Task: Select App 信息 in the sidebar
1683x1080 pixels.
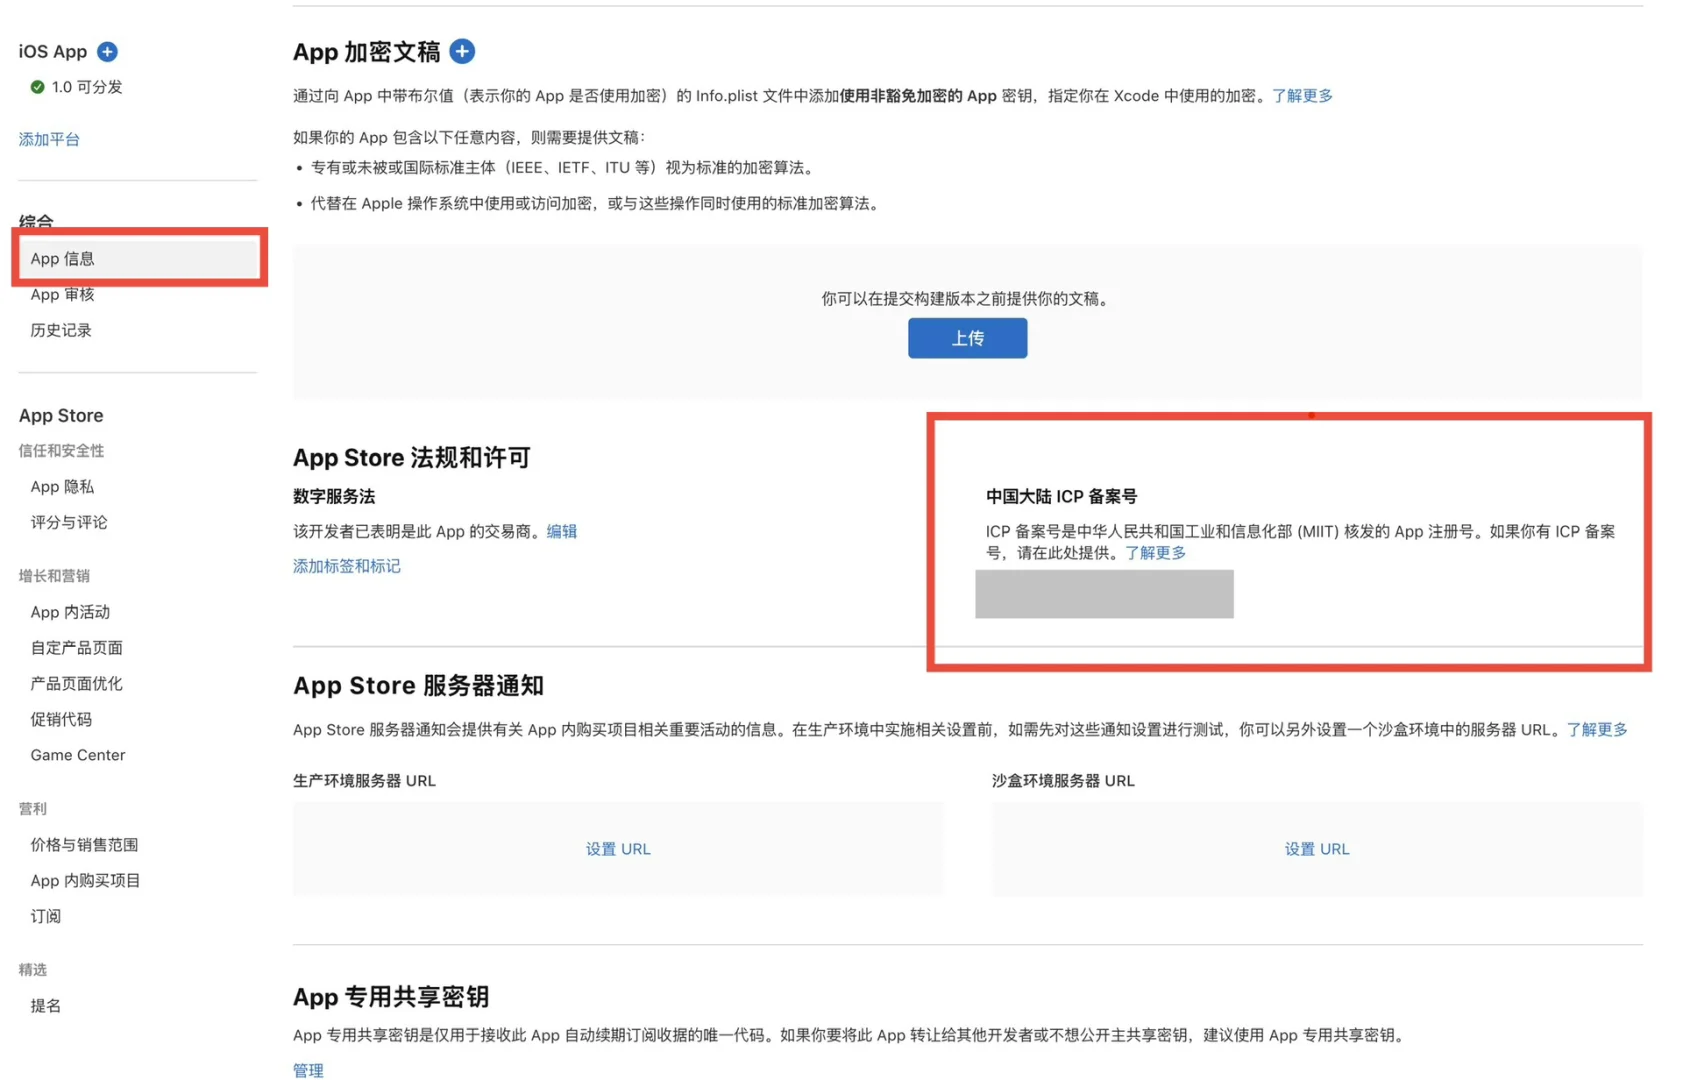Action: pos(62,258)
